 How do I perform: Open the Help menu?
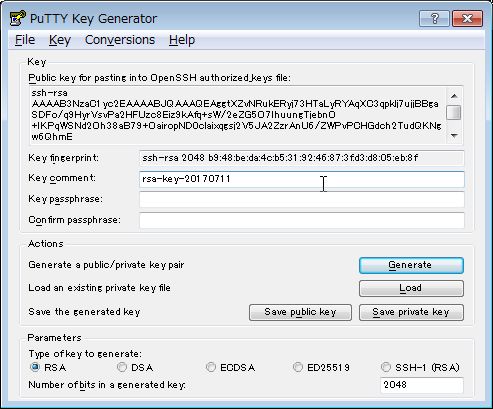[182, 40]
